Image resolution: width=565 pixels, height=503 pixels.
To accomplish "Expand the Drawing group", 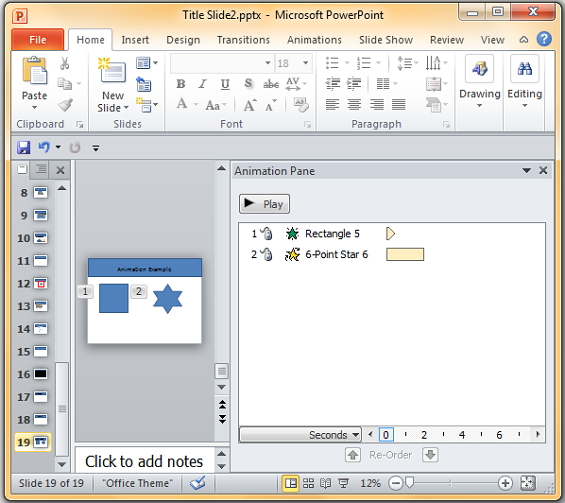I will coord(480,82).
